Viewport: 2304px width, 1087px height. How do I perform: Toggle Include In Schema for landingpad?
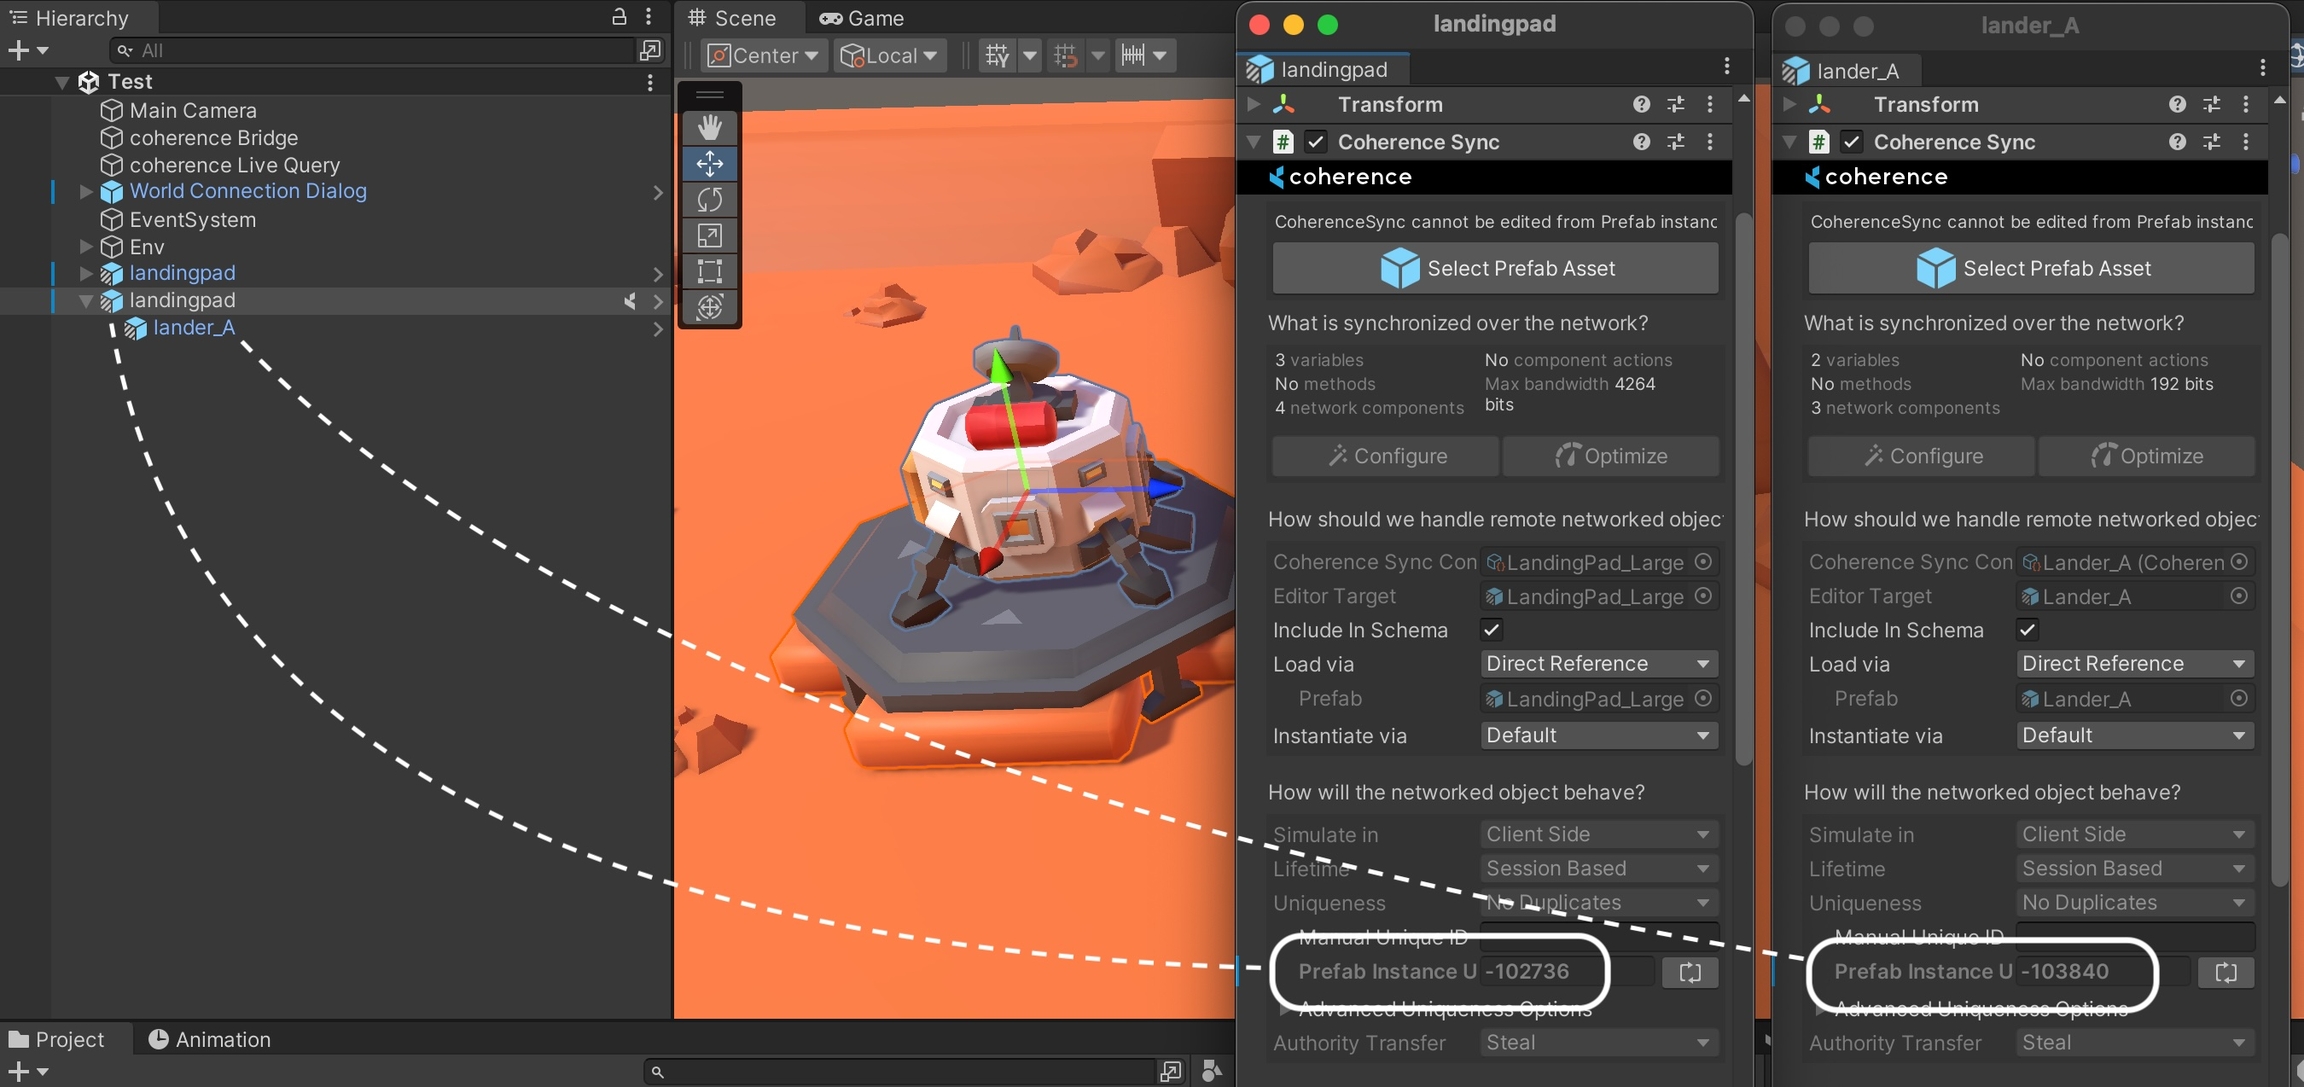[1491, 630]
